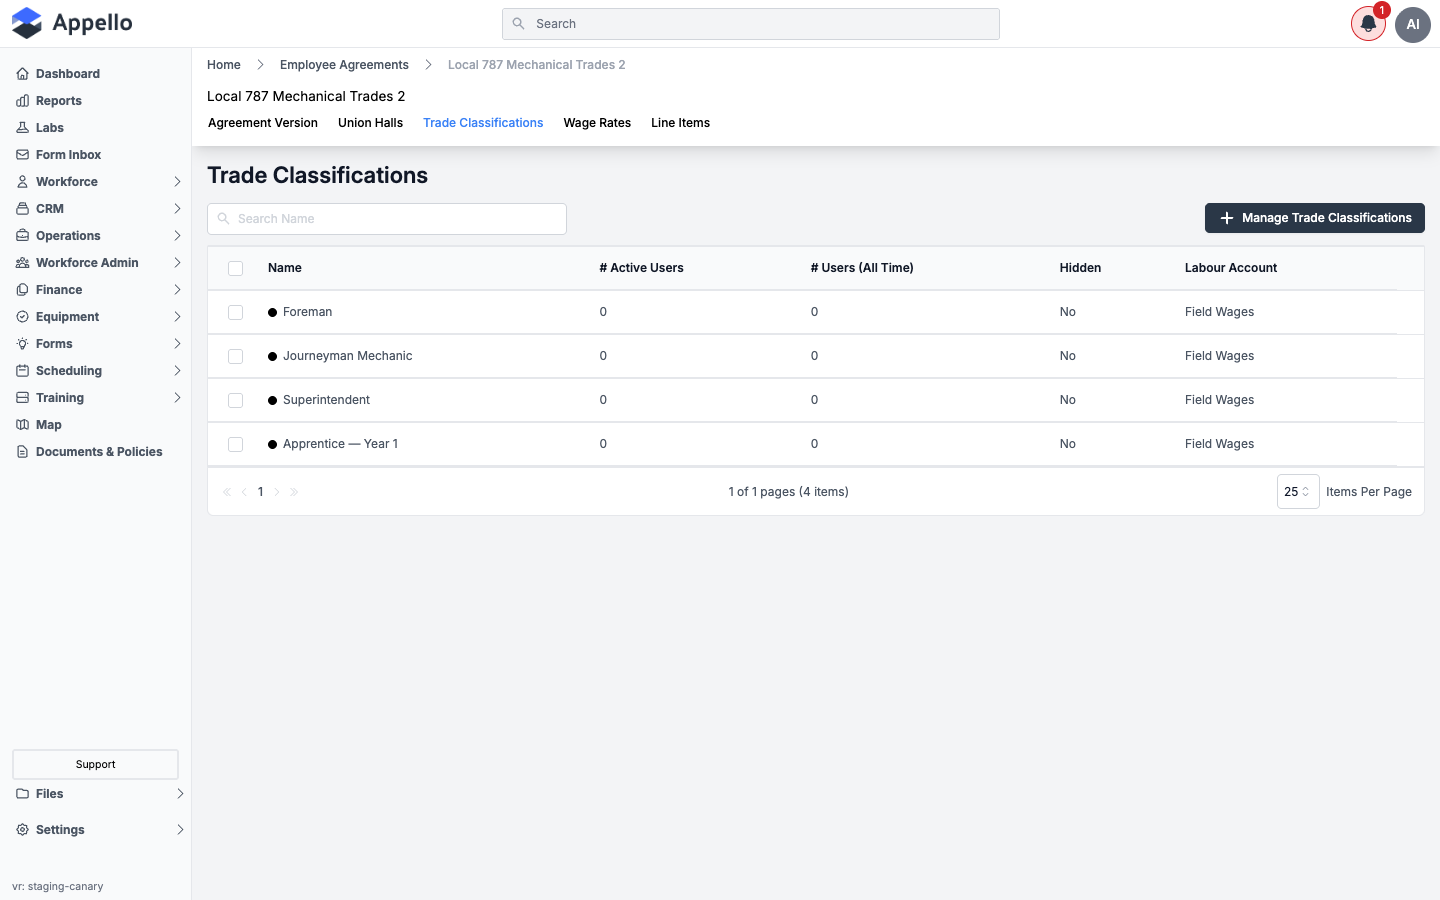The height and width of the screenshot is (900, 1440).
Task: Click the Reports chart icon
Action: (x=22, y=101)
